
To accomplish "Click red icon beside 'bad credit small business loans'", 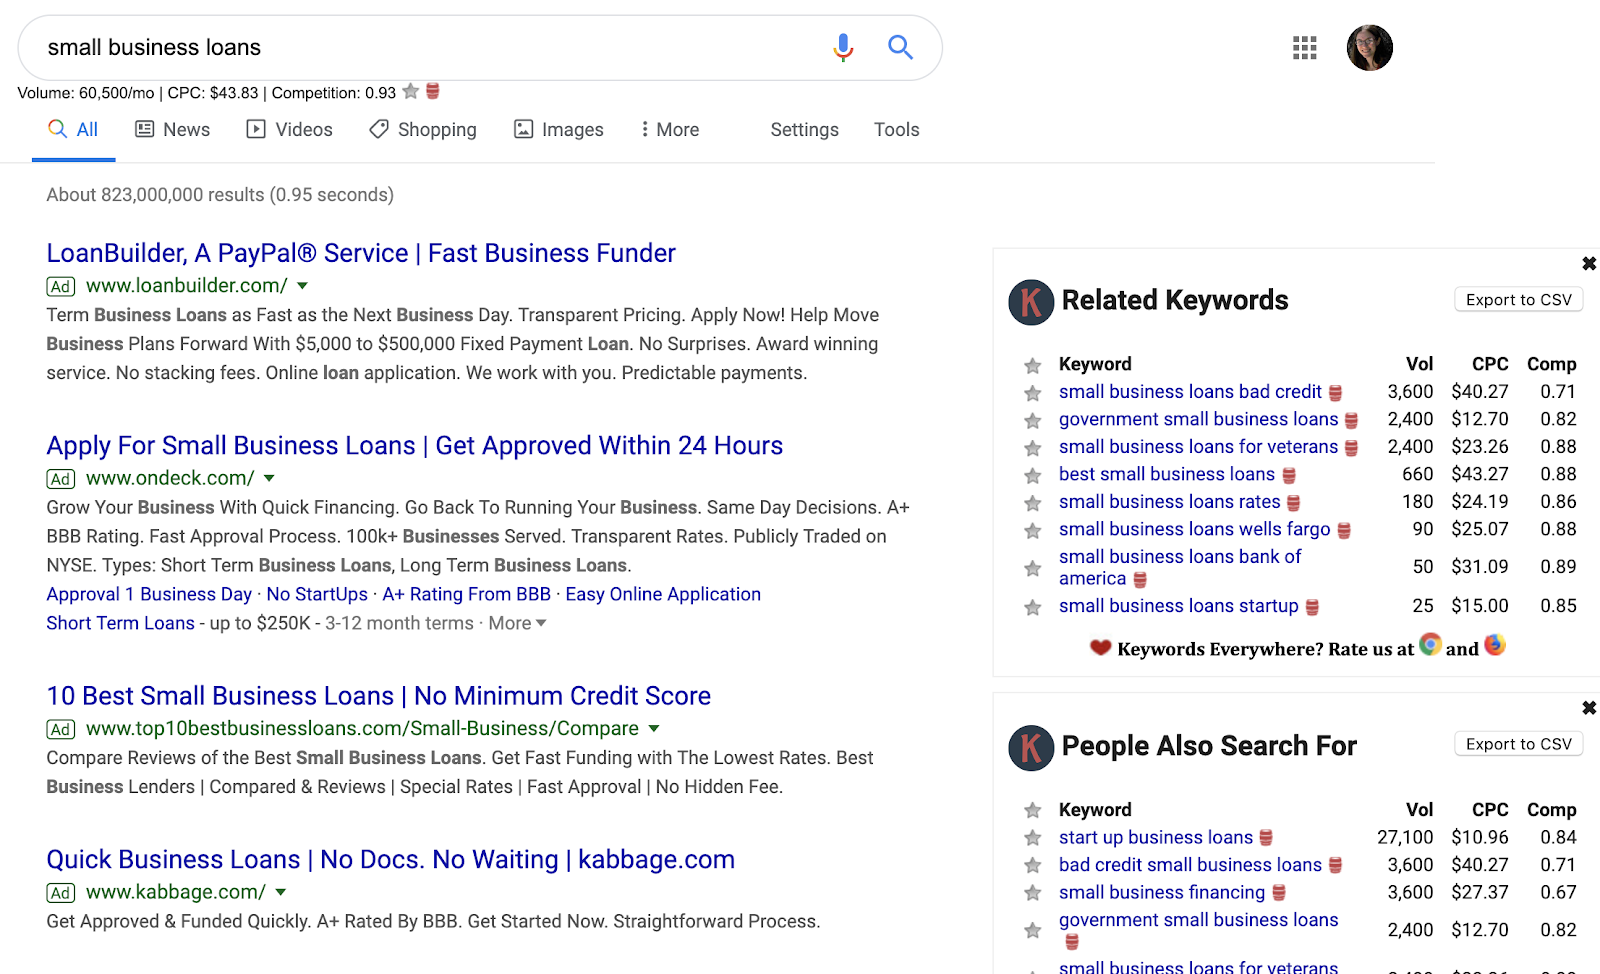I will point(1335,866).
